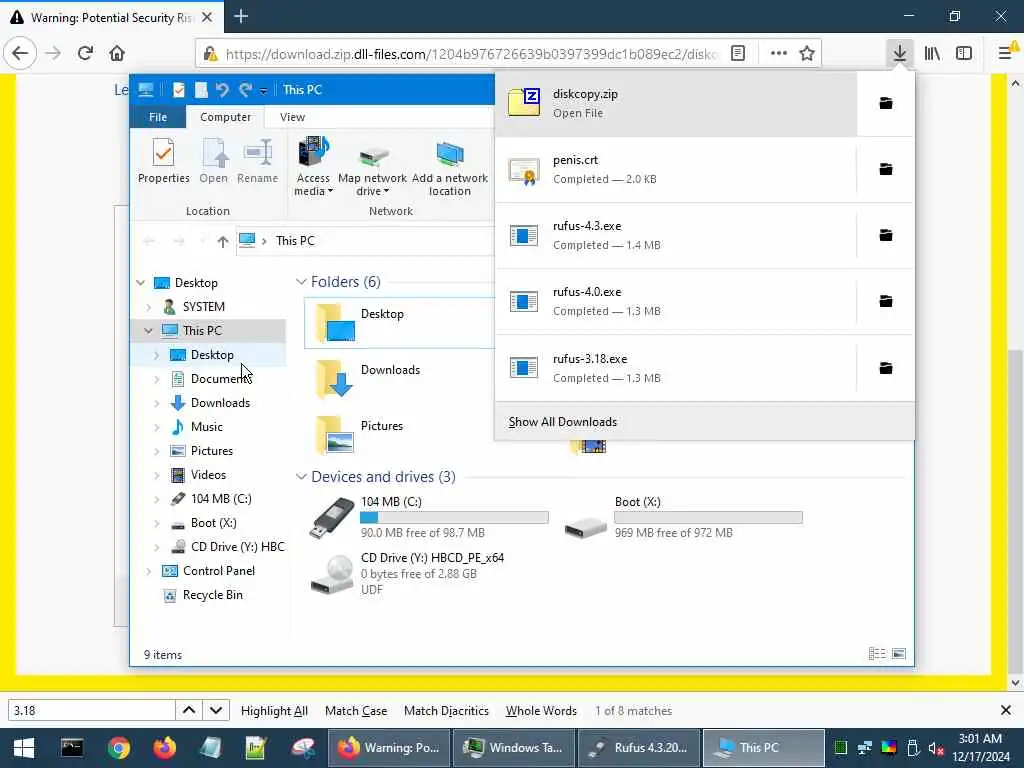The image size is (1024, 768).
Task: Expand the Downloads tree node arrow
Action: click(157, 403)
